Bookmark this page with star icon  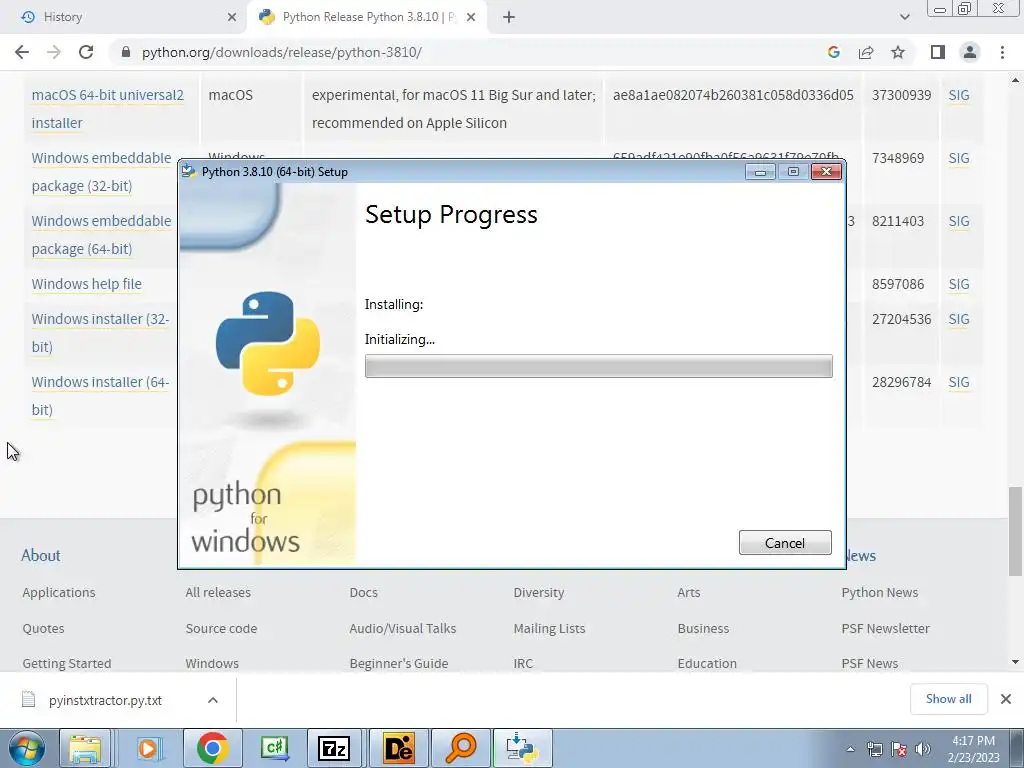tap(898, 52)
